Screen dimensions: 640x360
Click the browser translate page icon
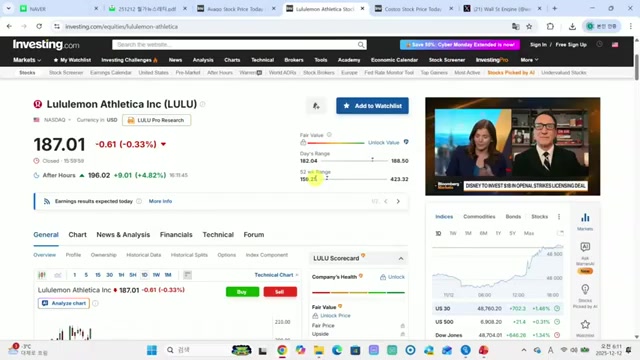click(516, 27)
